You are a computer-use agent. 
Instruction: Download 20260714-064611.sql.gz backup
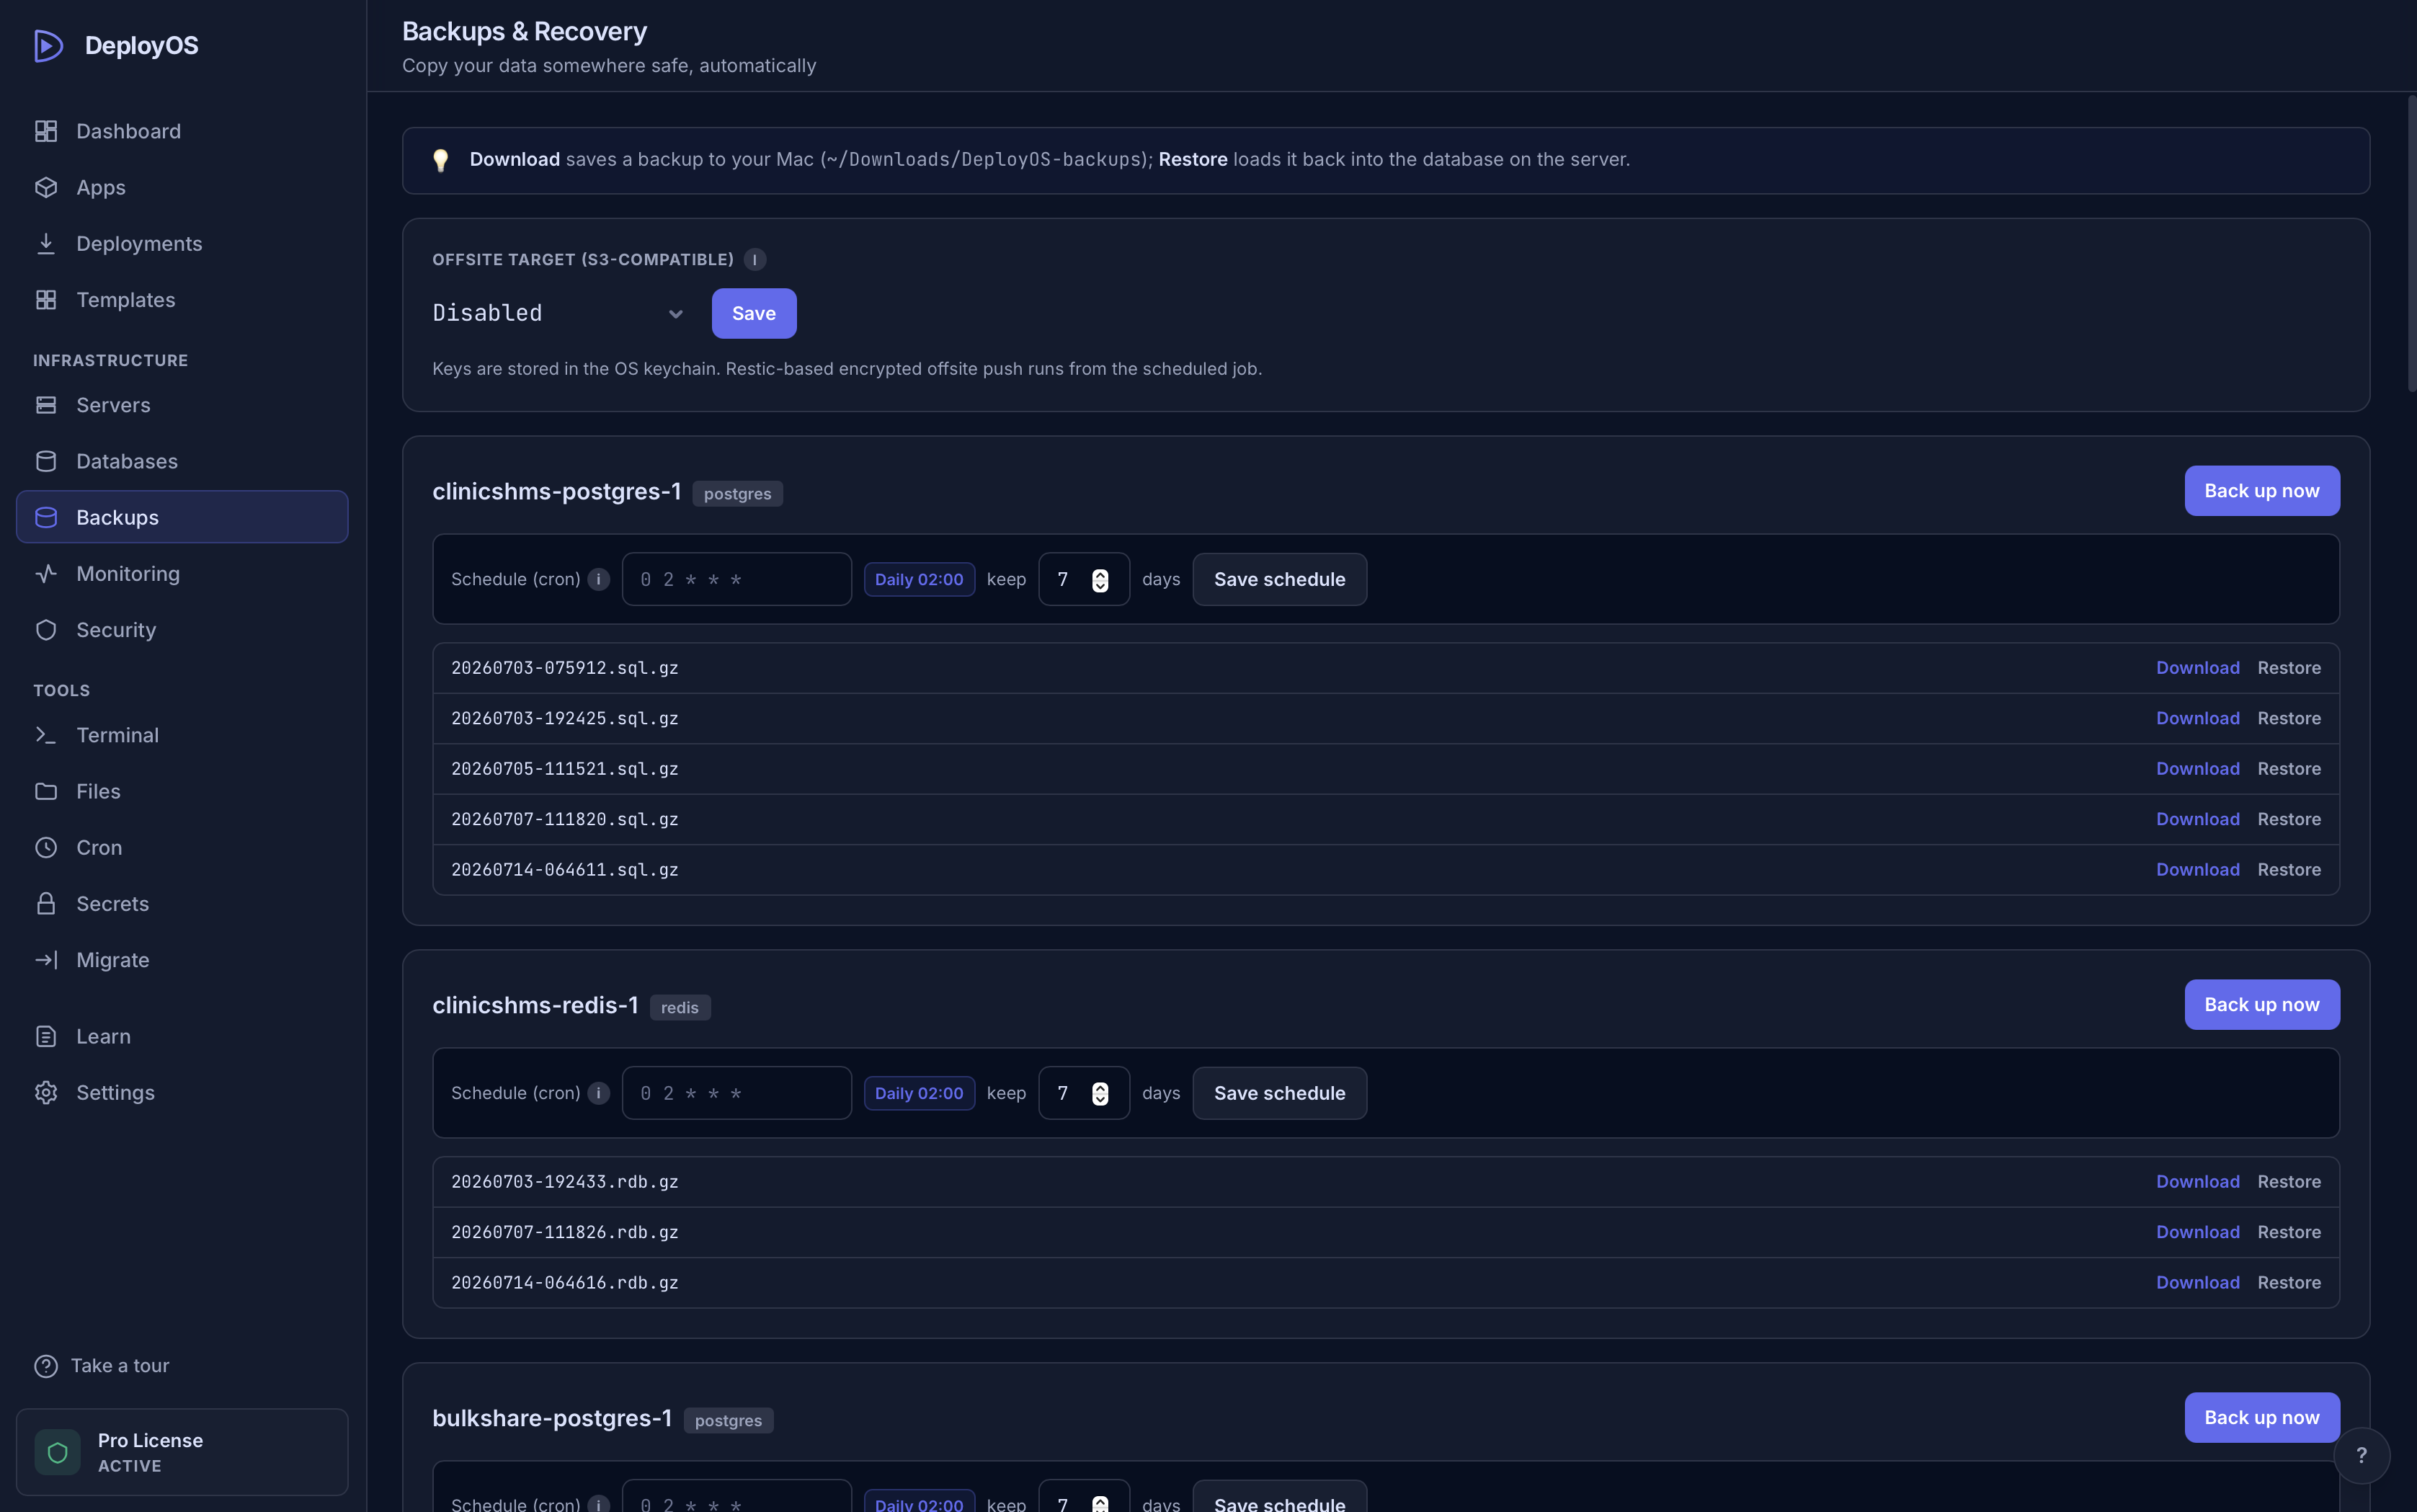click(x=2197, y=869)
